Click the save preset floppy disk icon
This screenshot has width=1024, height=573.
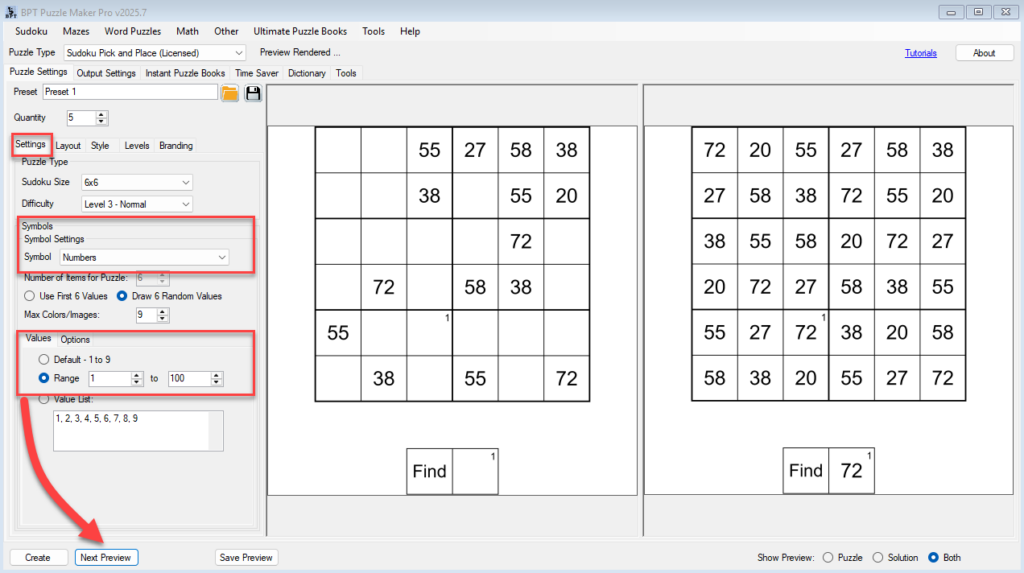click(253, 93)
